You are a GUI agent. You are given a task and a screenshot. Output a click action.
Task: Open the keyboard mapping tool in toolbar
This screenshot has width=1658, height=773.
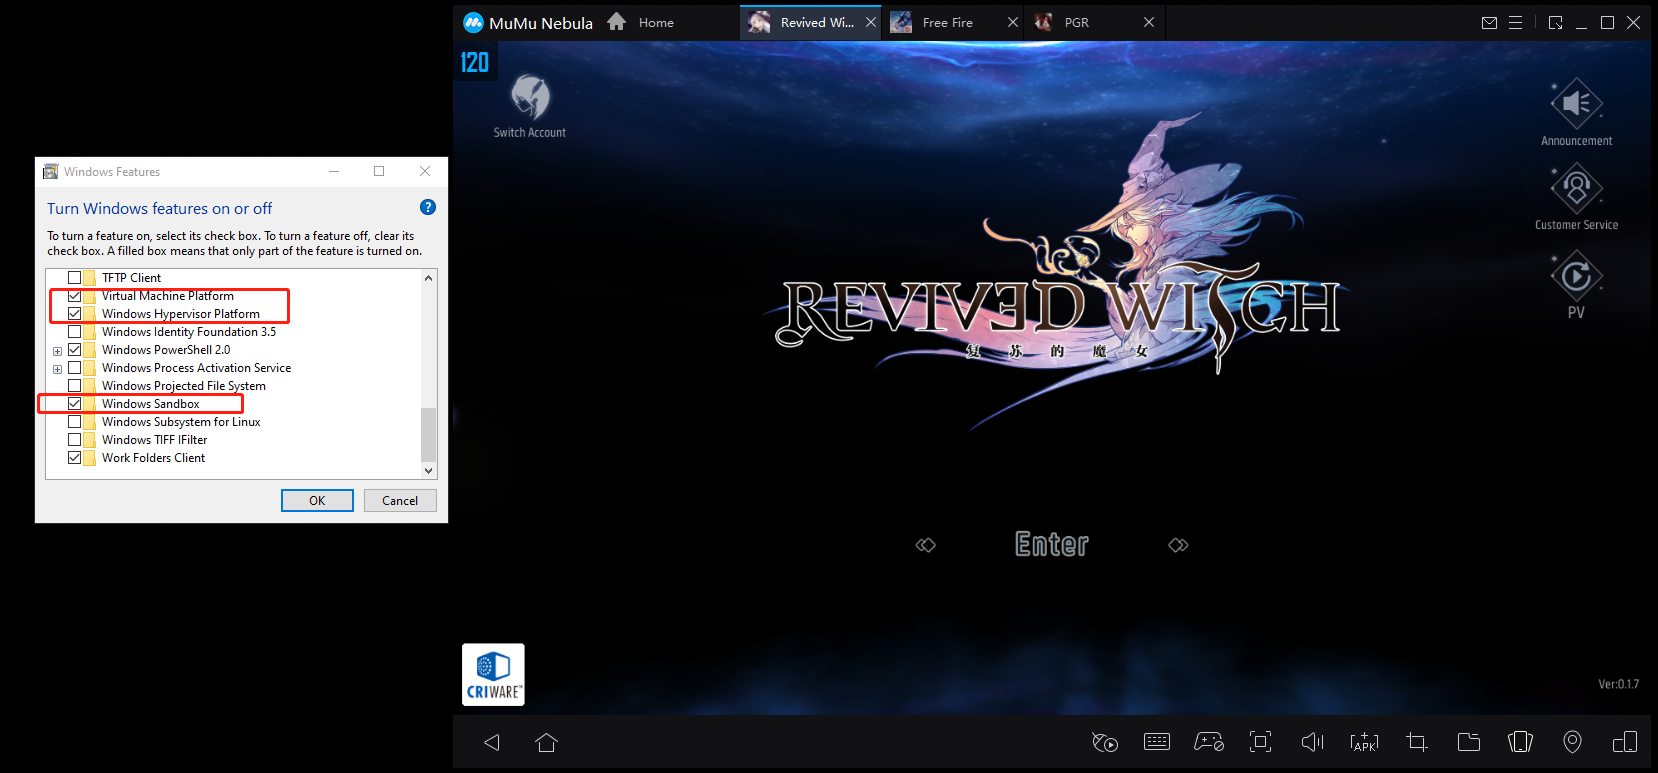tap(1157, 741)
